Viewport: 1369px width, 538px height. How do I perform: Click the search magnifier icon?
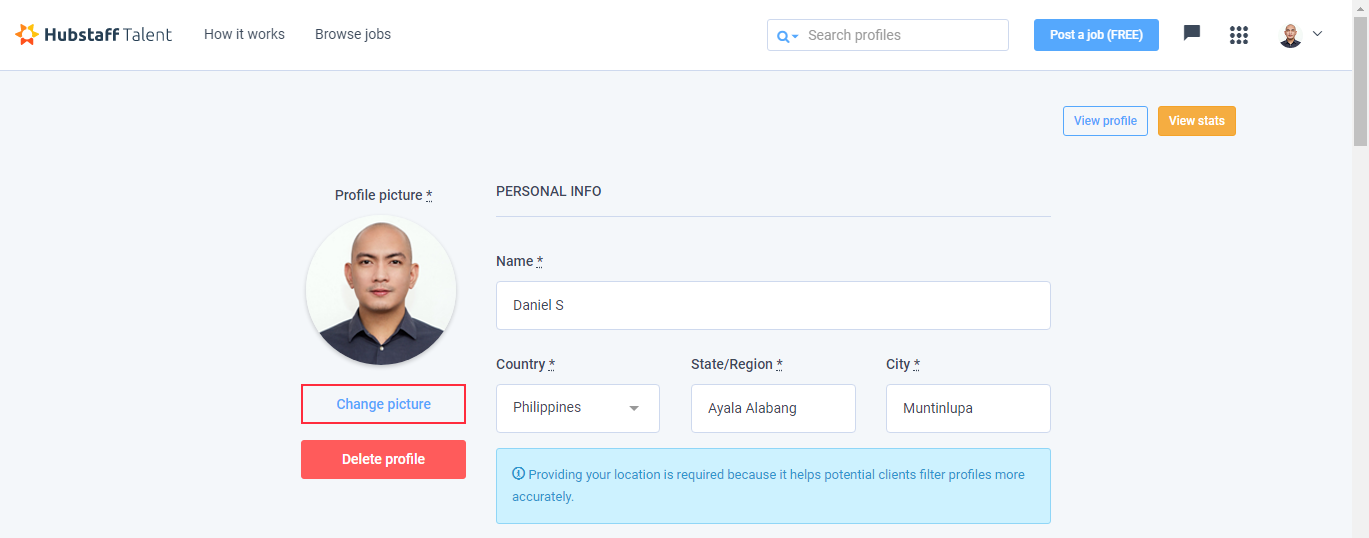coord(783,36)
